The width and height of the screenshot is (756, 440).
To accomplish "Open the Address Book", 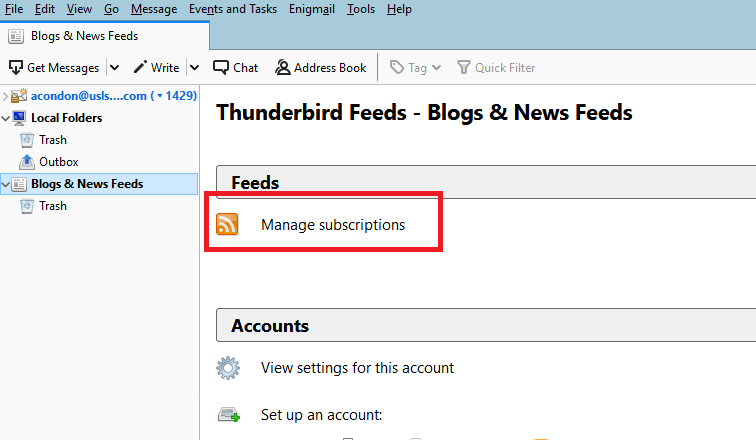I will [x=321, y=68].
